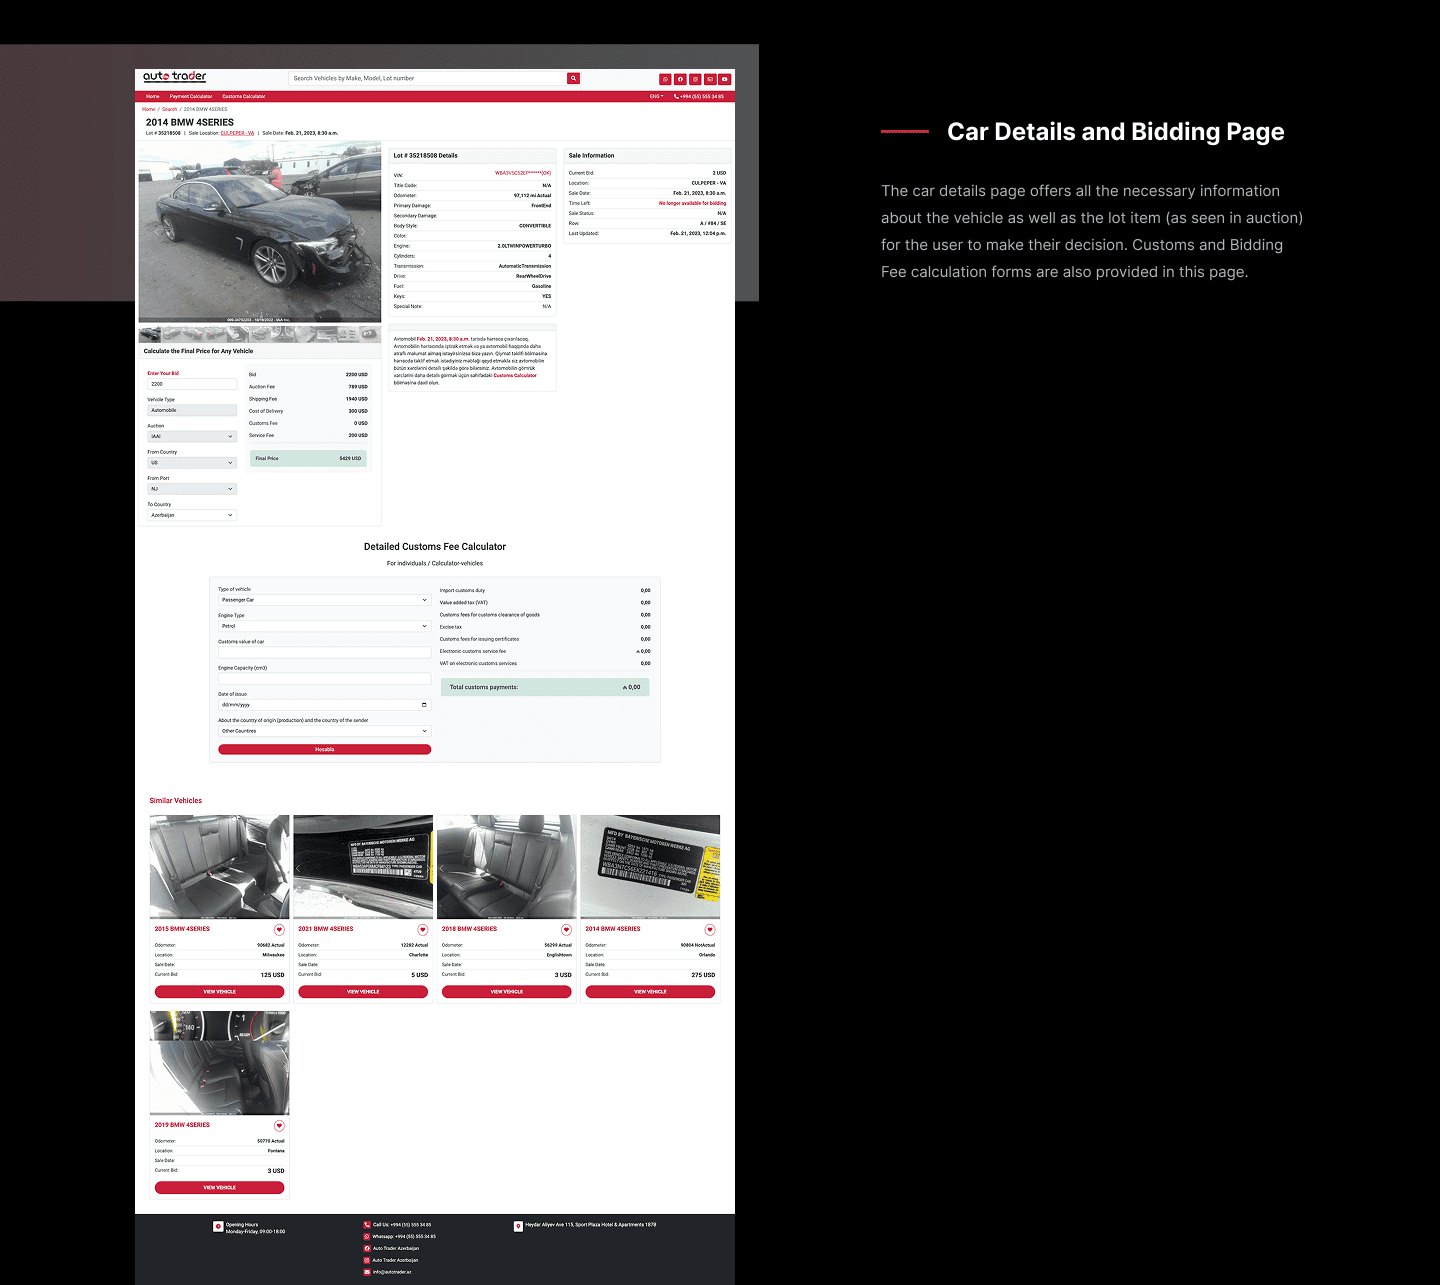Toggle favorite heart on 2019 BMW 4SERIES
Screen dimensions: 1440x1285
[x=279, y=1126]
